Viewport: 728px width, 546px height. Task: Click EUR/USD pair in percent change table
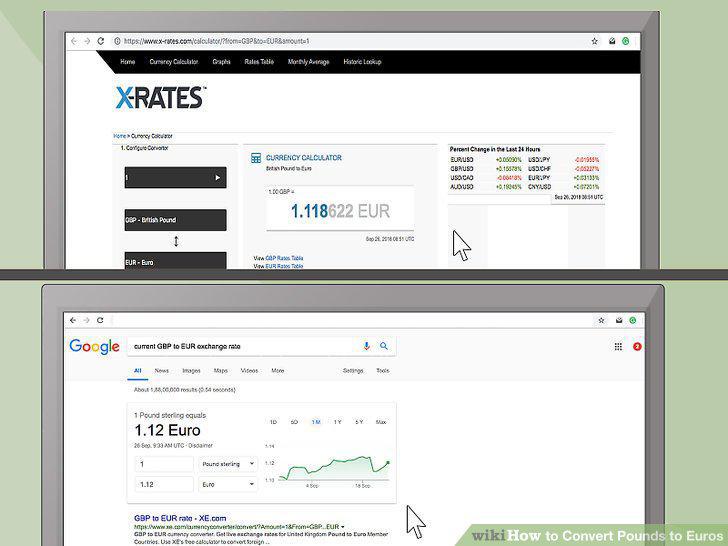pos(462,160)
